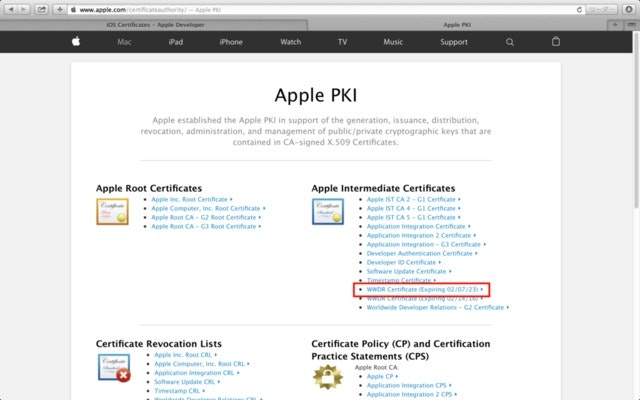The image size is (640, 400).
Task: Download the Apple Inc. Root Certificate
Action: click(x=189, y=199)
